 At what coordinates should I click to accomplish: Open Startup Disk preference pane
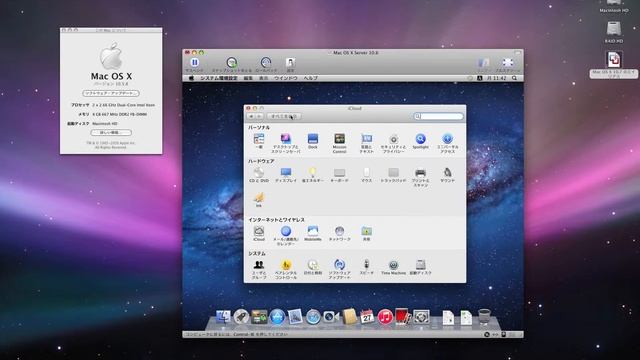420,267
